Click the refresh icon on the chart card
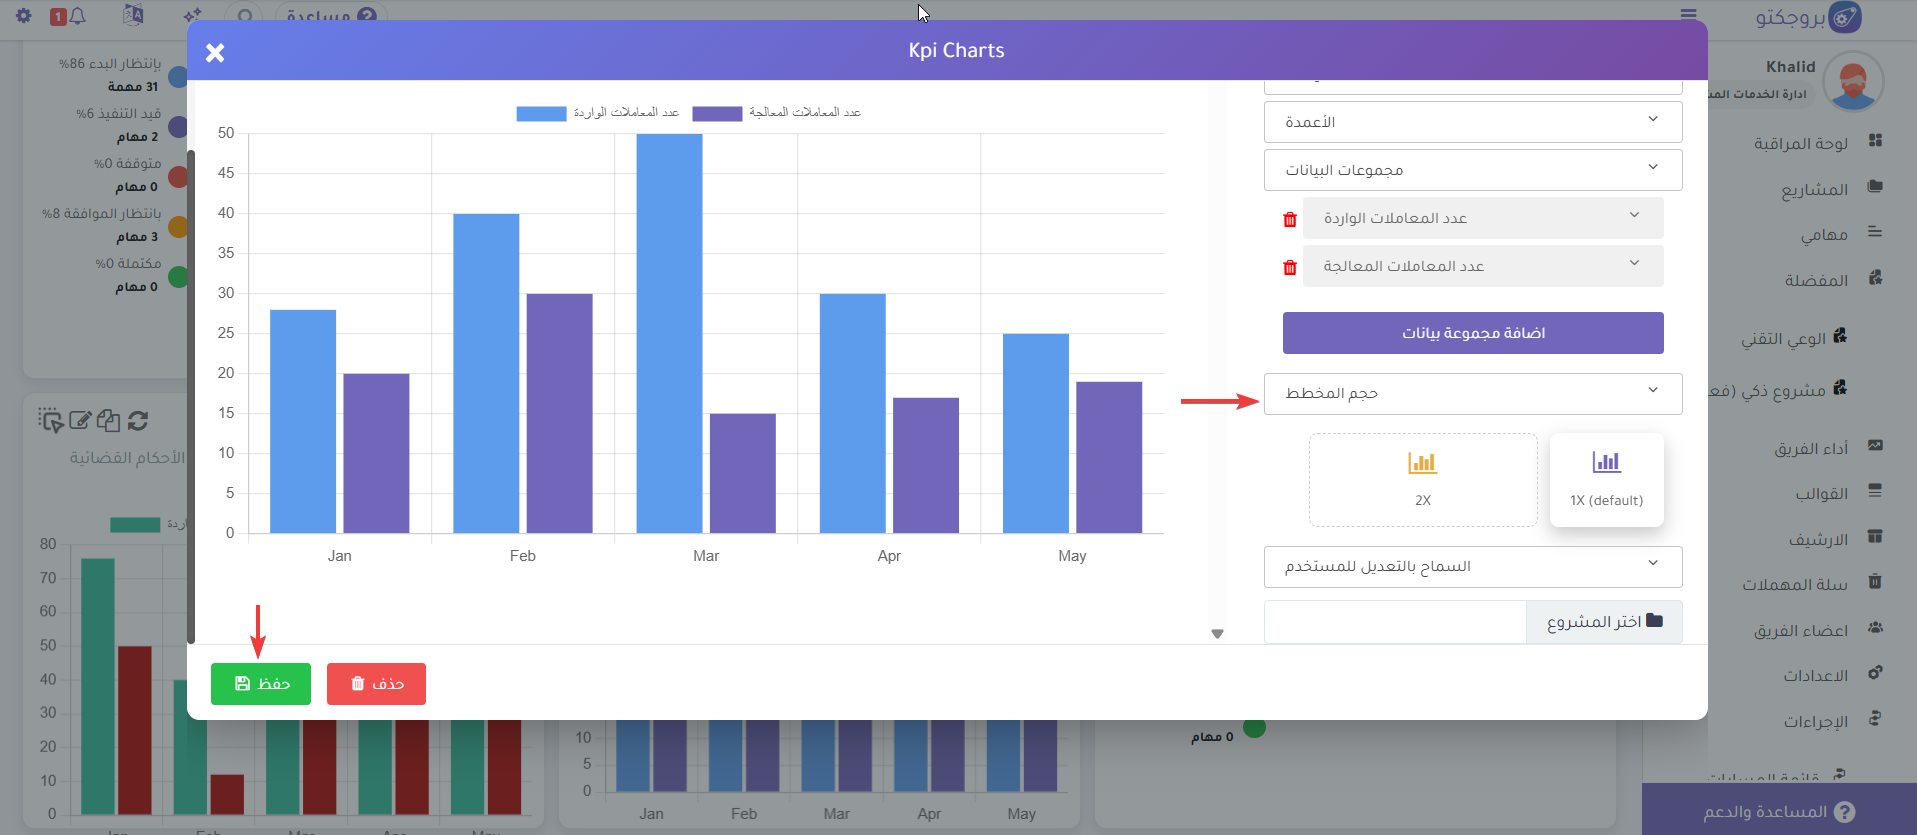 (138, 421)
